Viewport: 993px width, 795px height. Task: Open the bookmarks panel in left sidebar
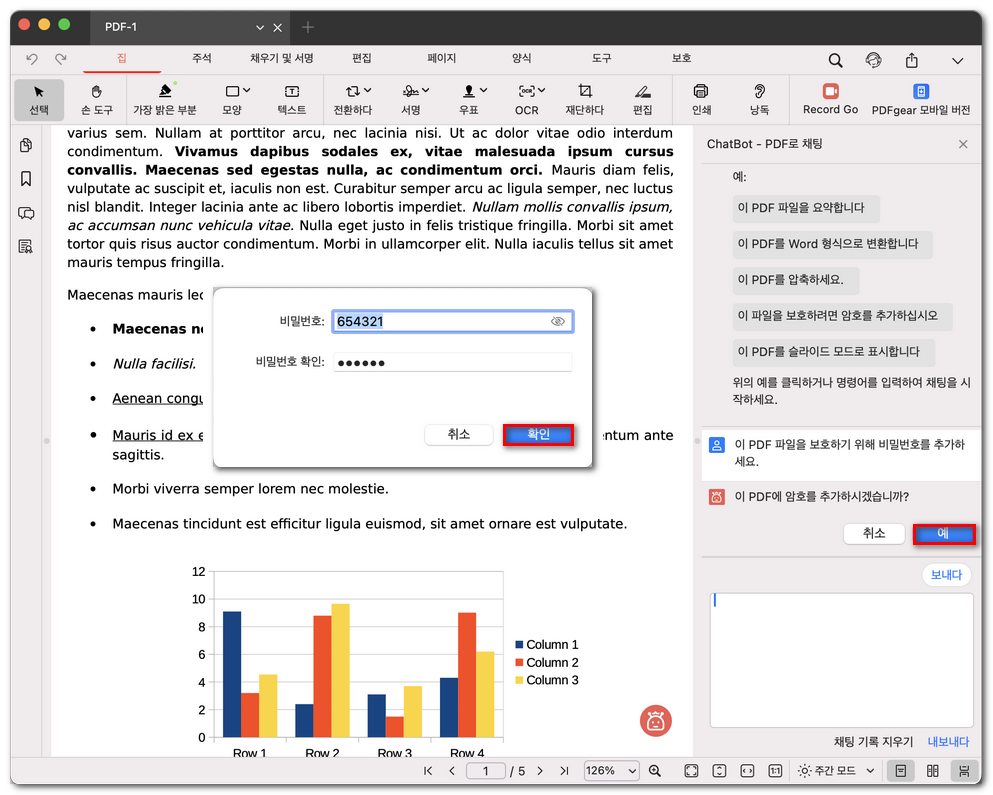click(x=27, y=179)
